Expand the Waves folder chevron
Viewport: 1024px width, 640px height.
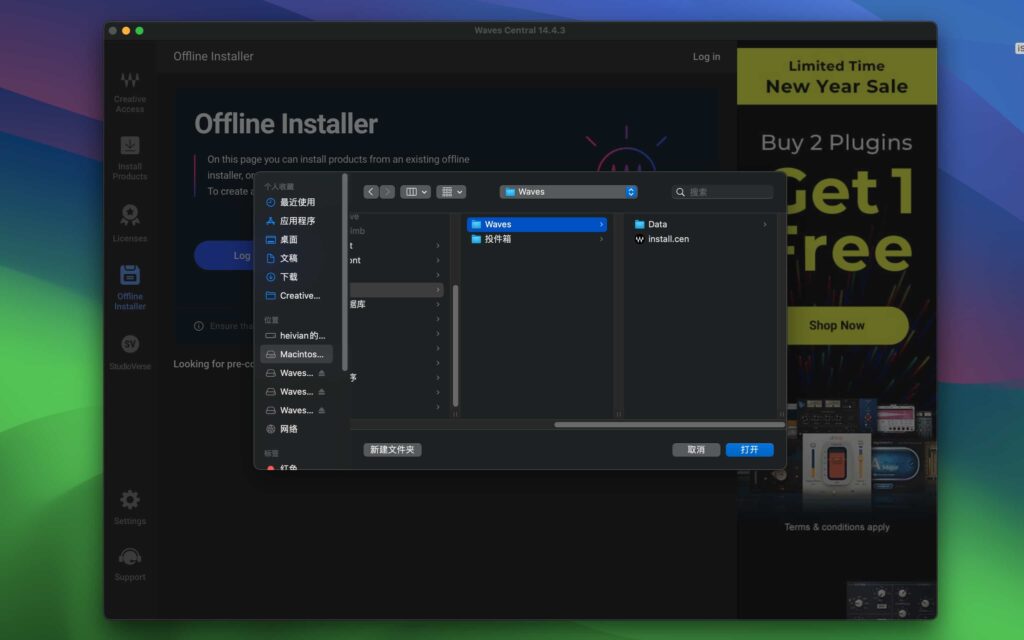[x=601, y=224]
